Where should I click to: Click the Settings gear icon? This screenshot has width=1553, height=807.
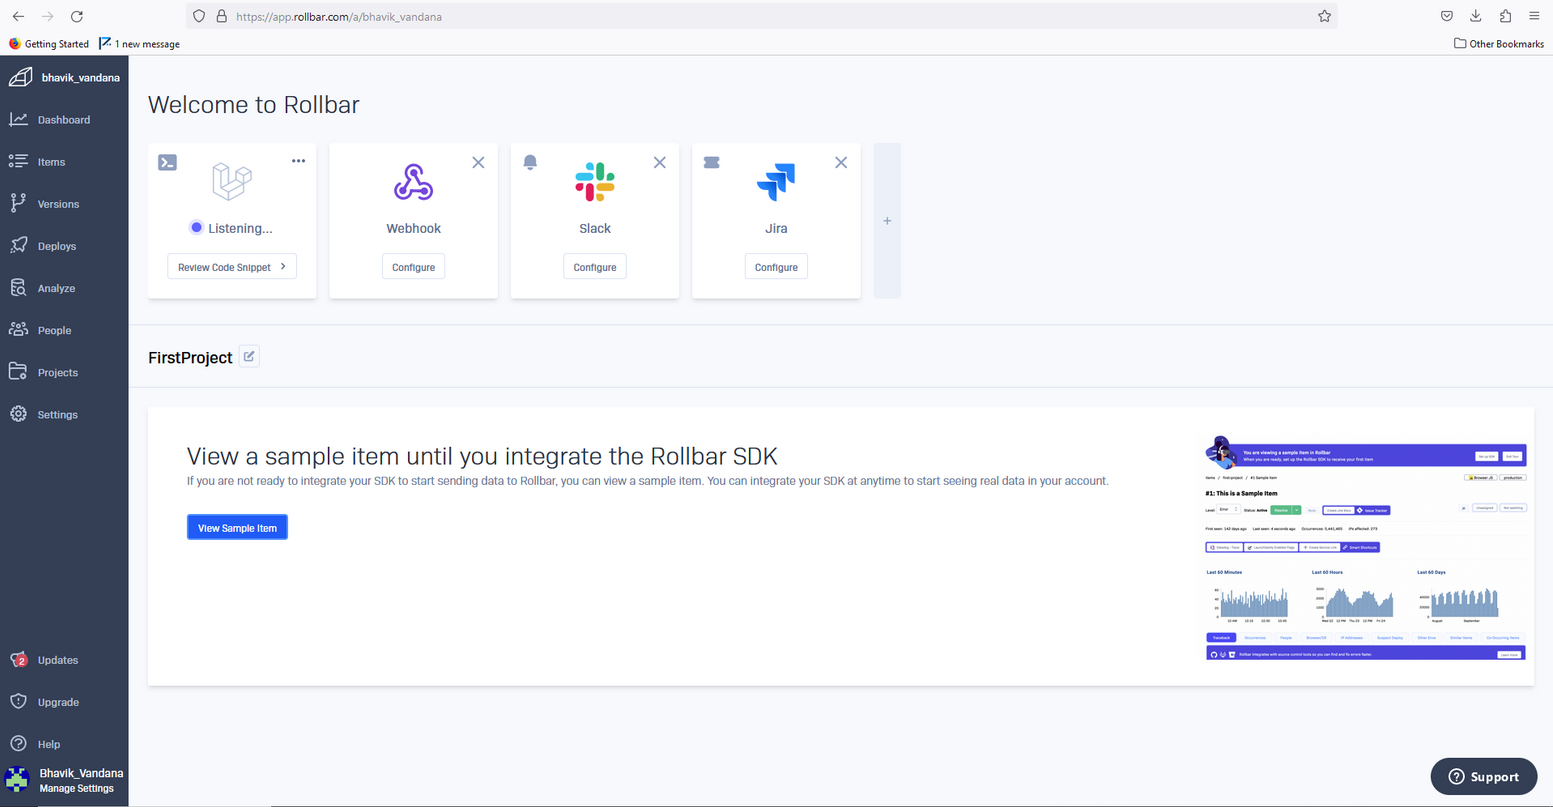pos(18,414)
